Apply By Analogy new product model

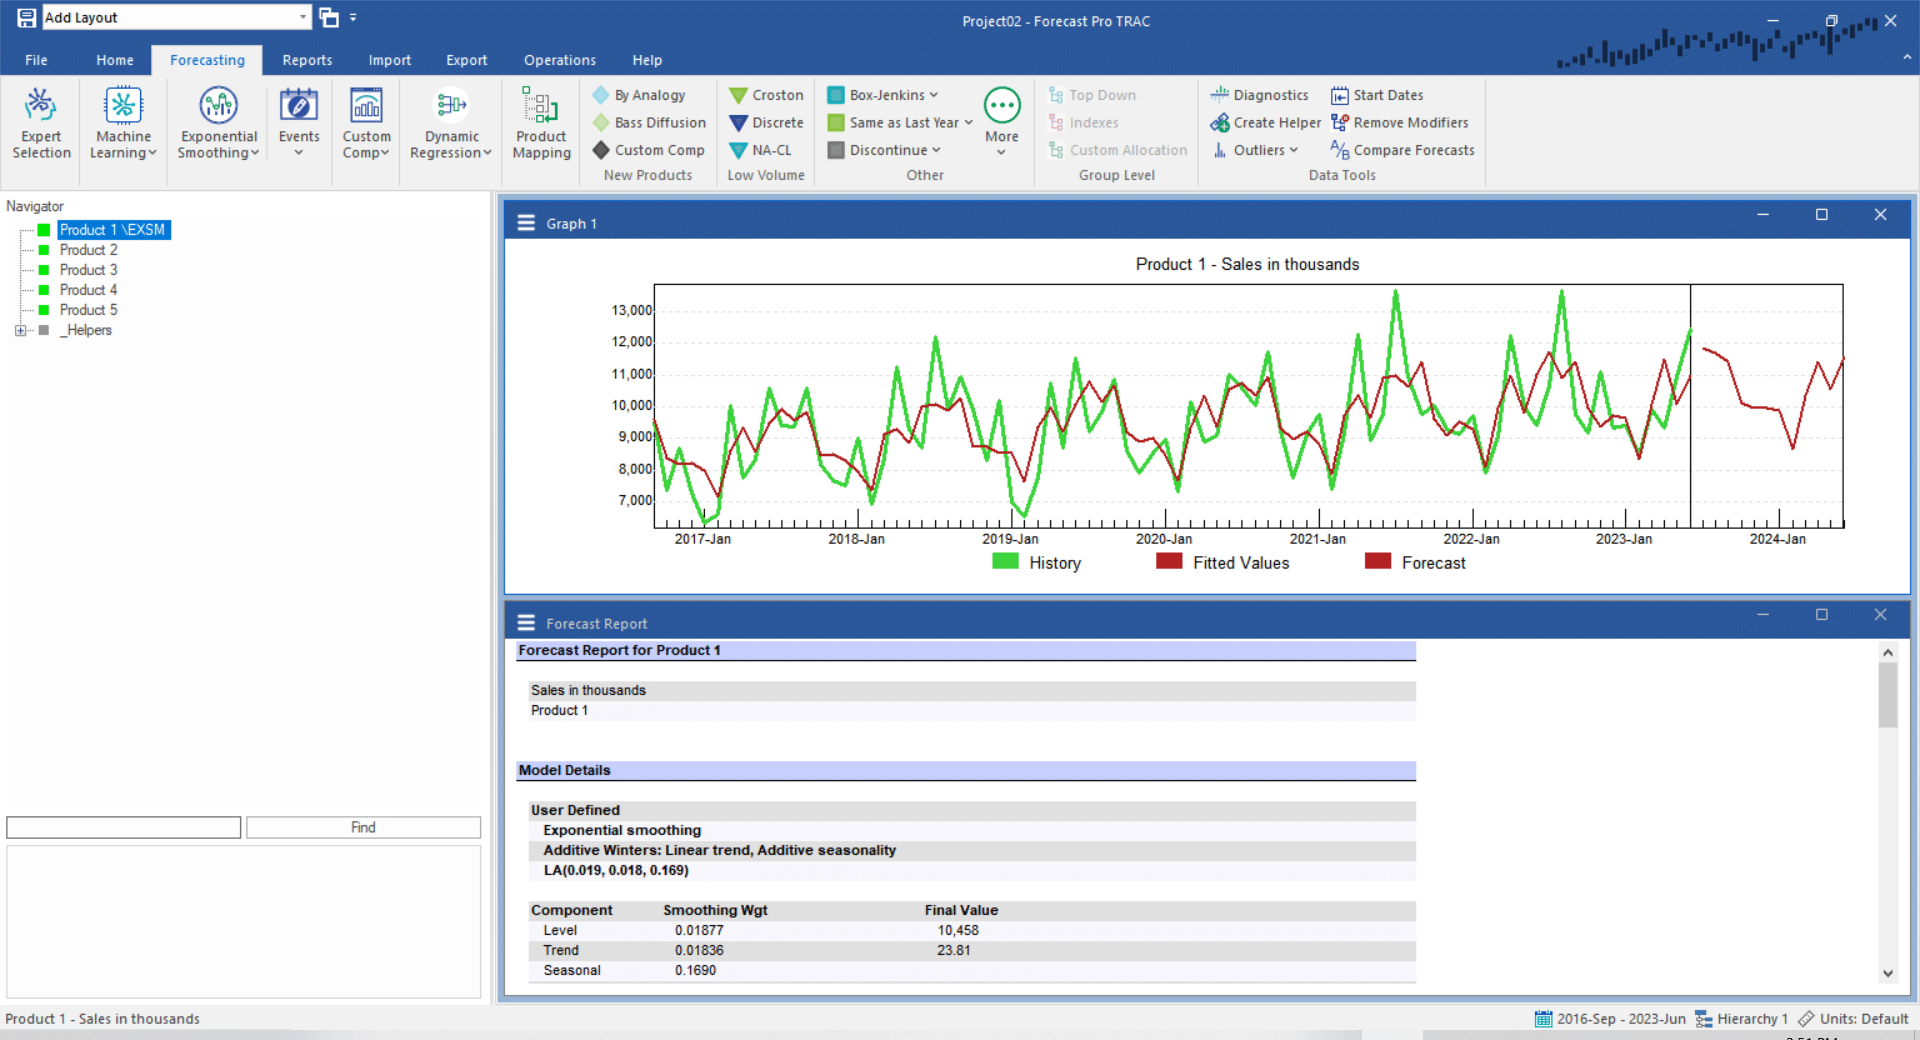coord(639,95)
